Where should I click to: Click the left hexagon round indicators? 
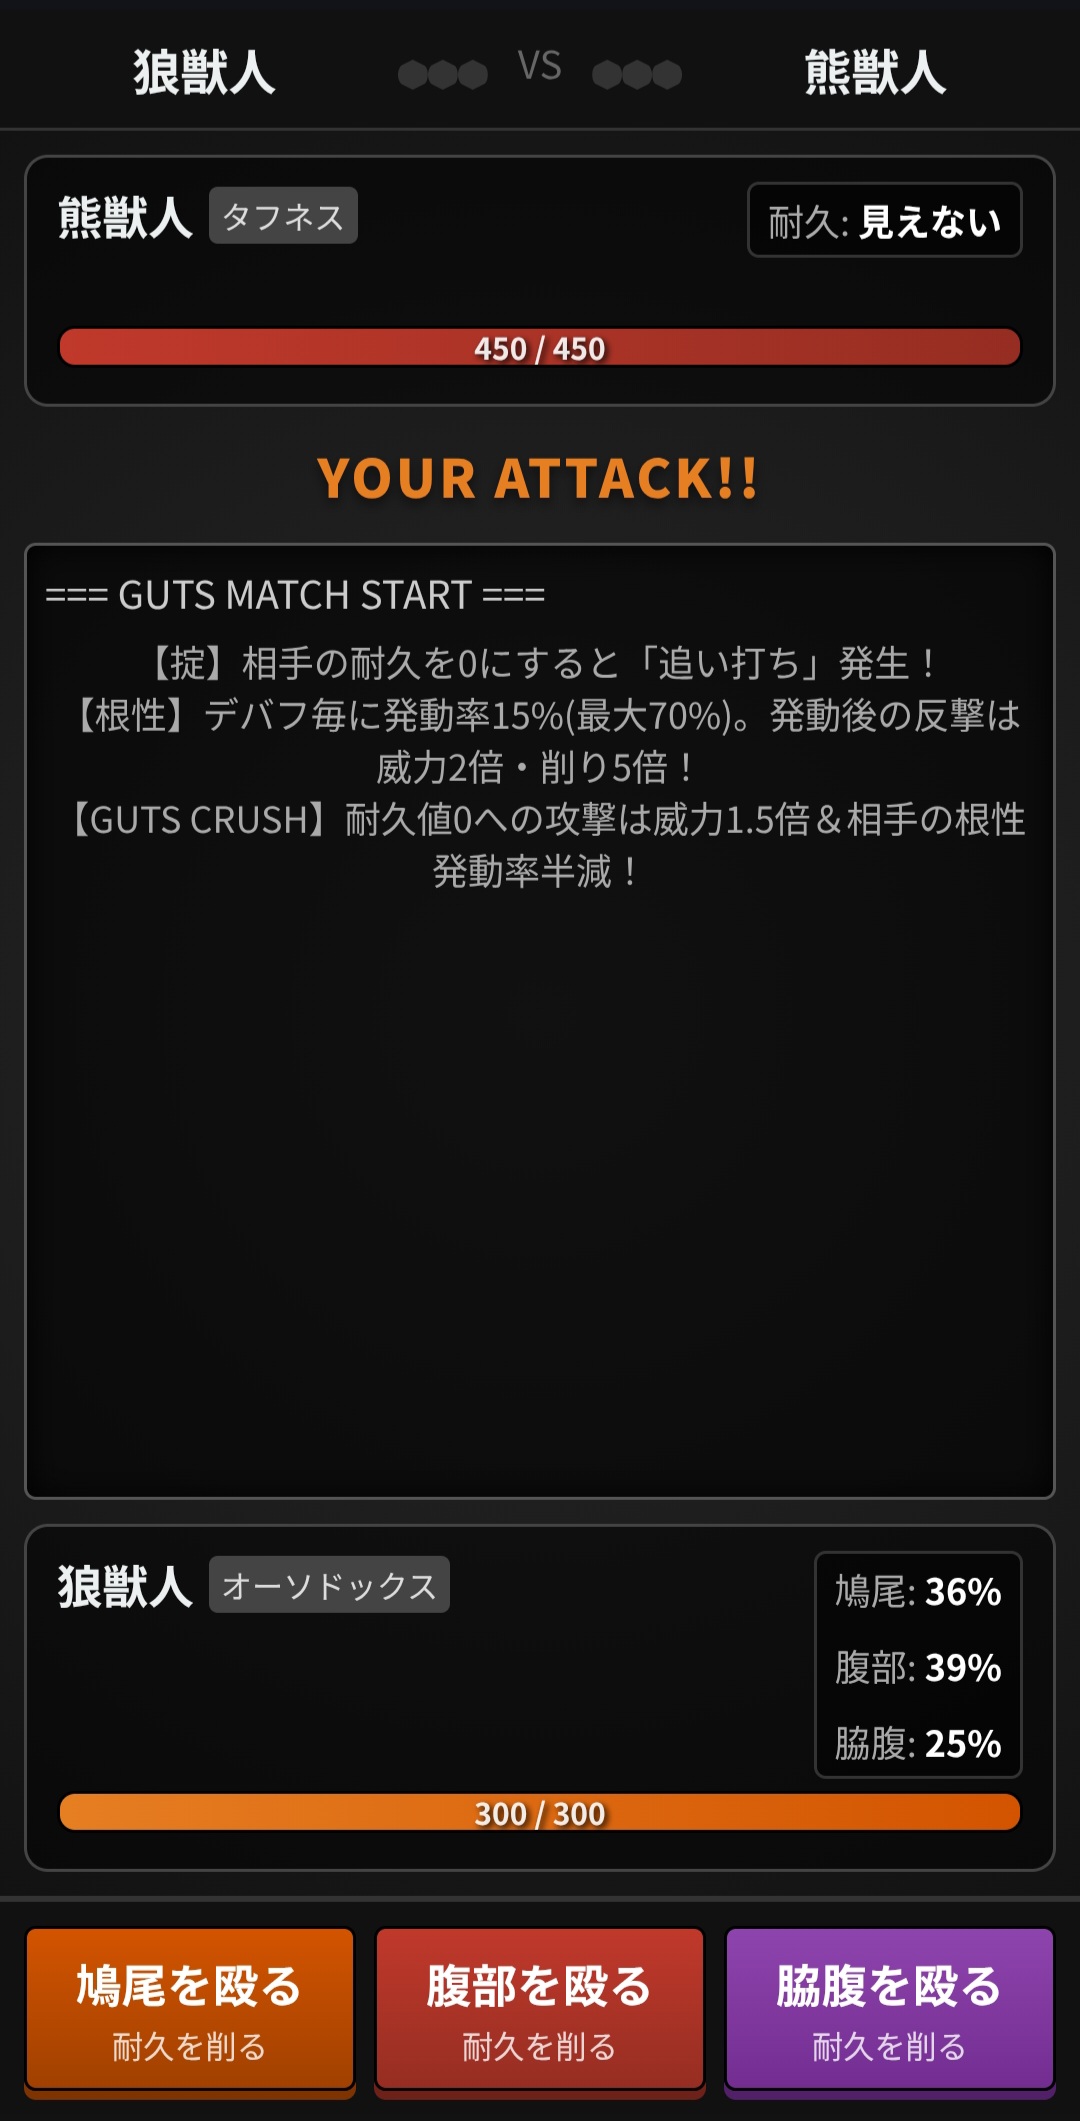443,74
